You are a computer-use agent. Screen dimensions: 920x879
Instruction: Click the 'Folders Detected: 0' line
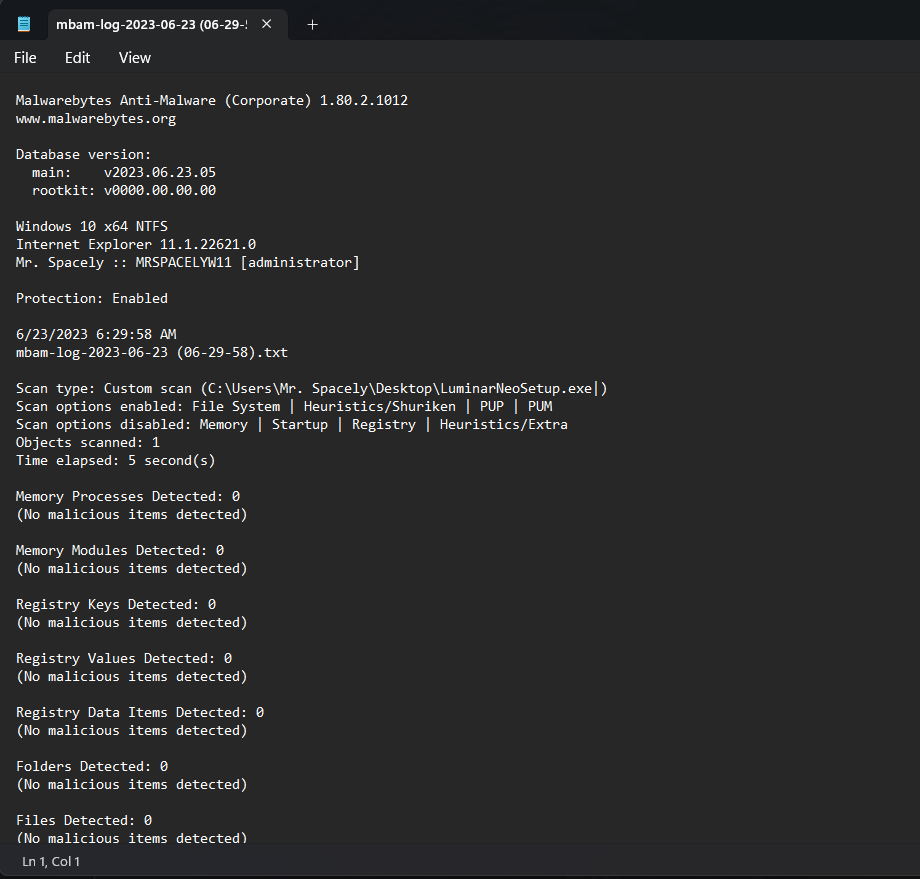(92, 766)
